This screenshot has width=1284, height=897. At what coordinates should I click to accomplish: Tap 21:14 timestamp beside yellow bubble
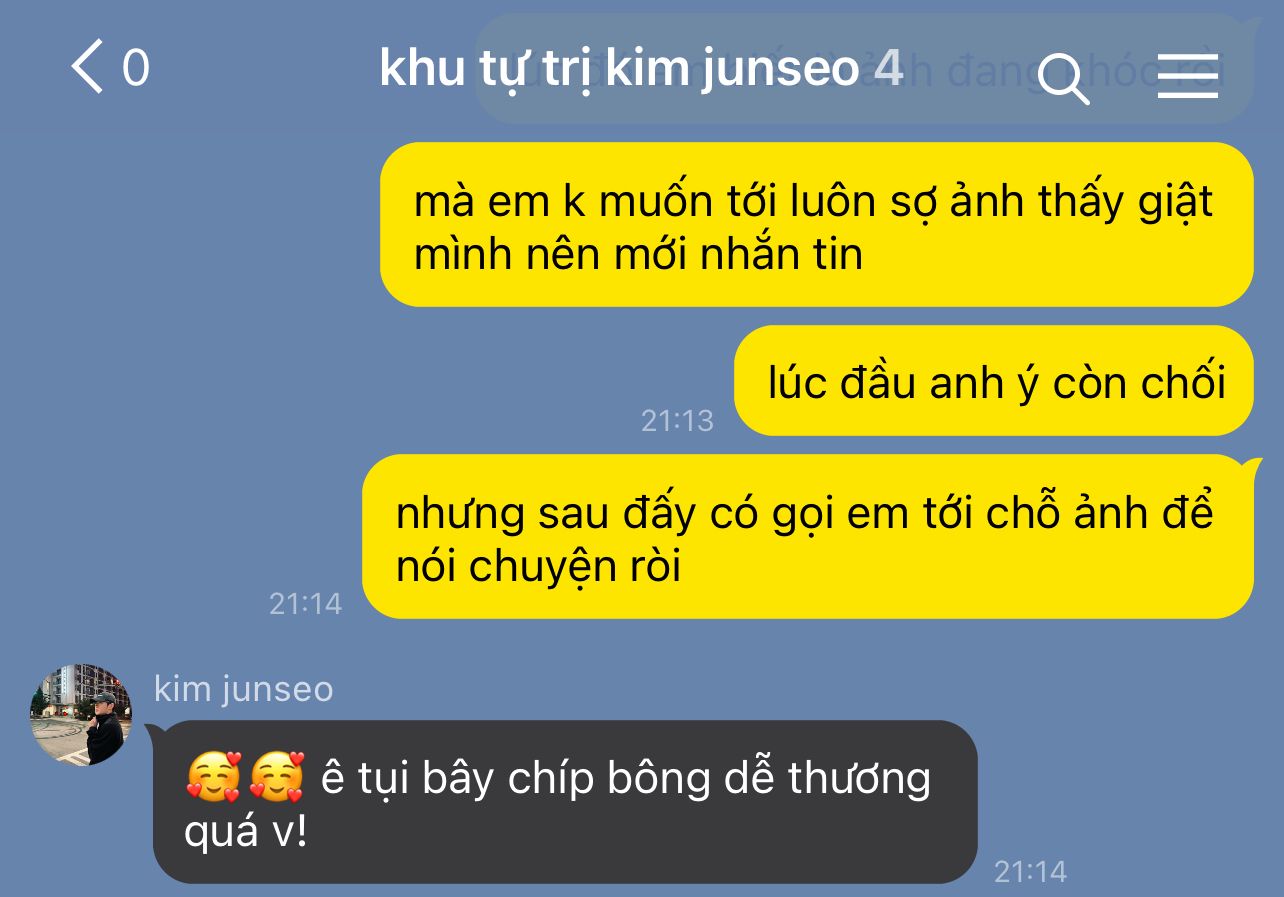(x=305, y=604)
